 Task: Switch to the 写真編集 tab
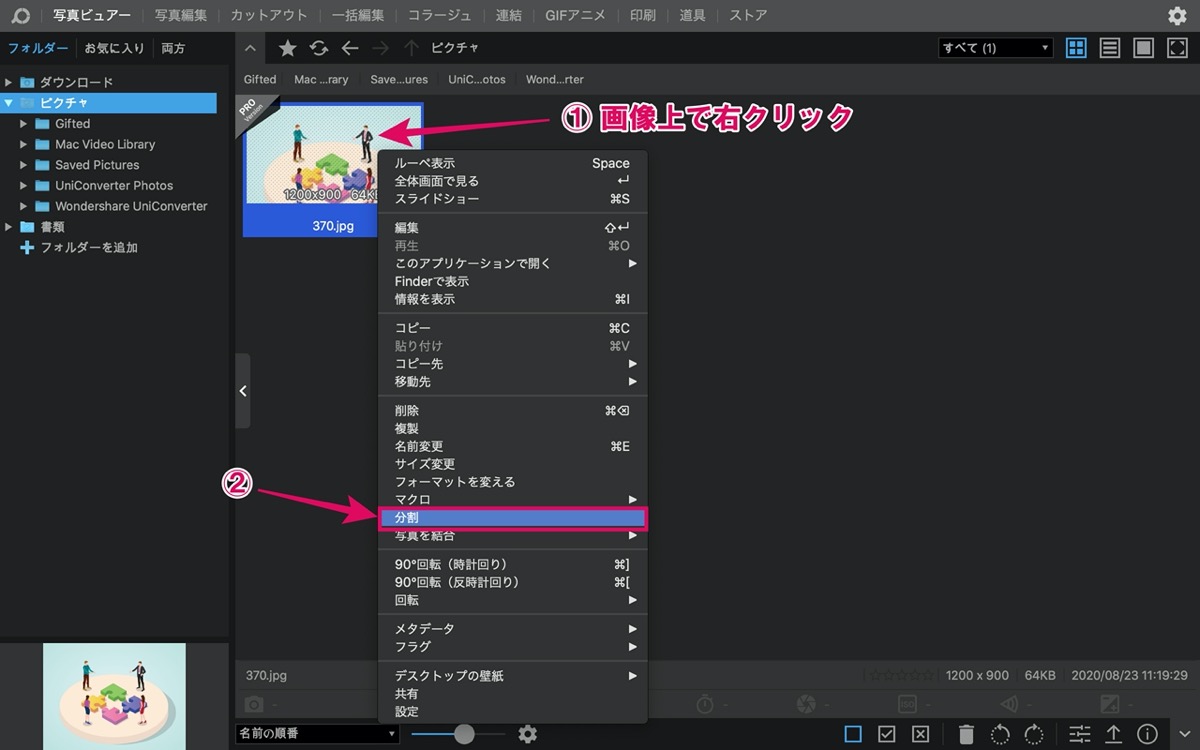click(181, 15)
